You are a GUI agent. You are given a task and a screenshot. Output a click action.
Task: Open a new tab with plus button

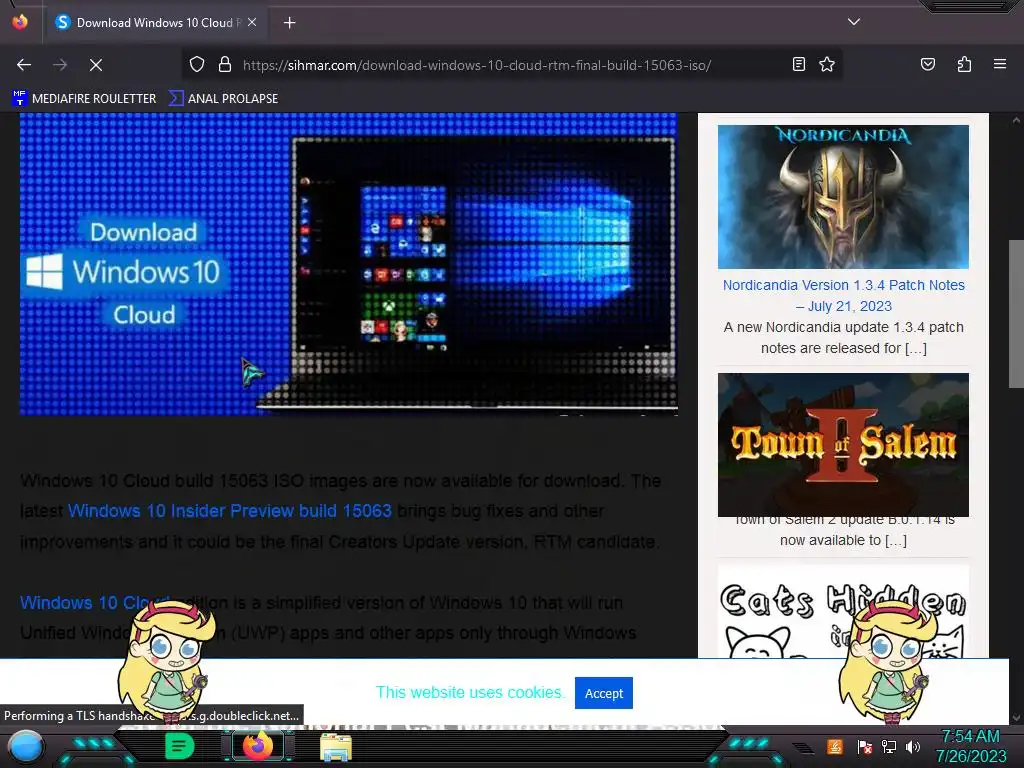(290, 23)
